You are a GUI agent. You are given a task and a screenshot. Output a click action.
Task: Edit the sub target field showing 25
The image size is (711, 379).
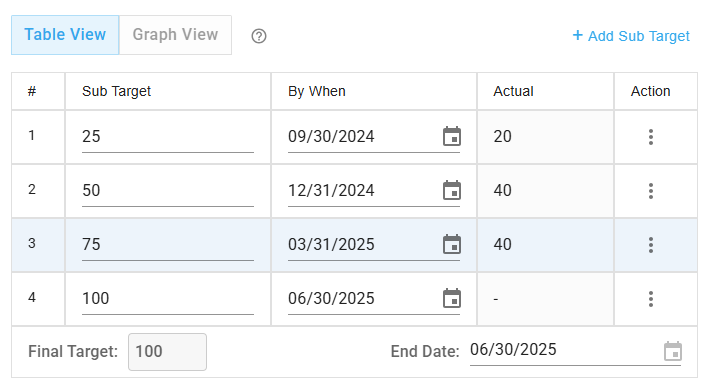click(x=168, y=136)
